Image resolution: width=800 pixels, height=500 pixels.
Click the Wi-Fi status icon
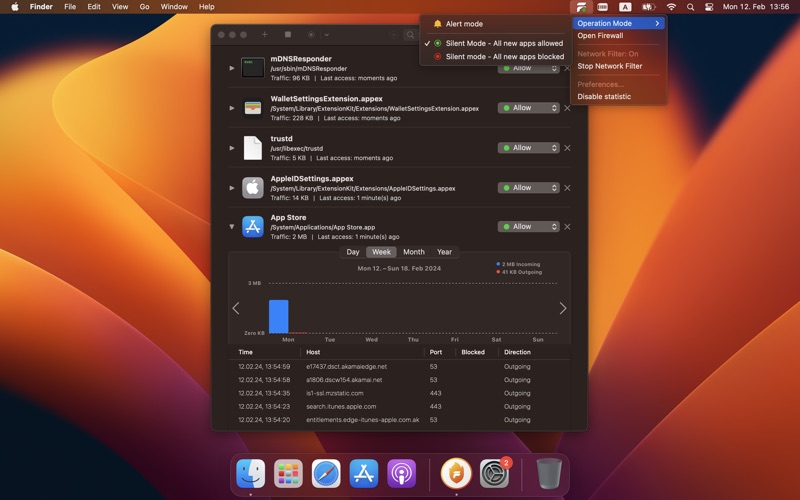tap(671, 7)
